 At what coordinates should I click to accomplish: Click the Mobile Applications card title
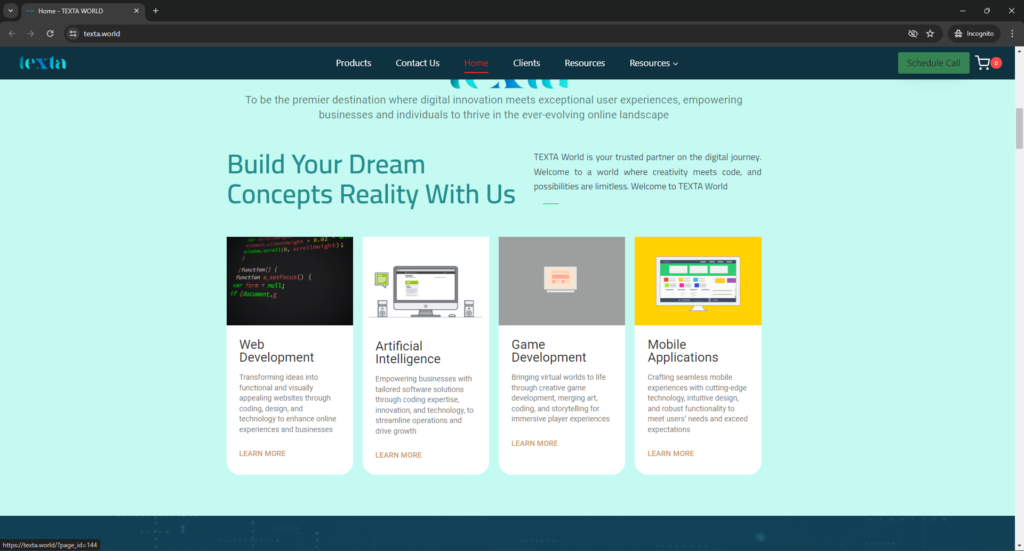point(682,351)
